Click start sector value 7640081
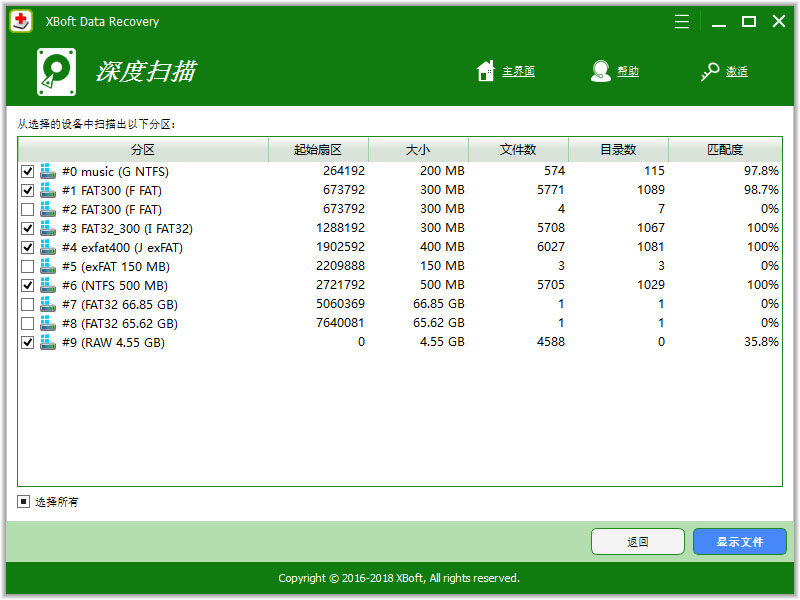The image size is (800, 600). pos(340,322)
